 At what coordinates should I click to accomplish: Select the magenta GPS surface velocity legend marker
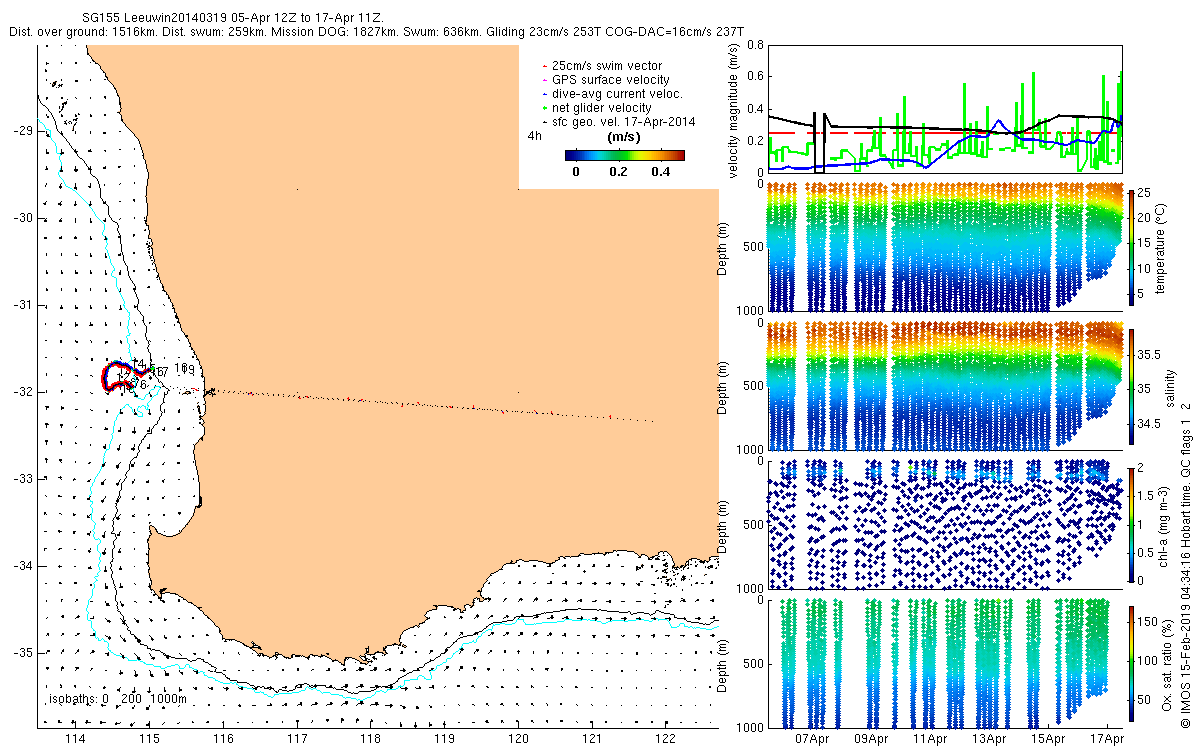543,80
